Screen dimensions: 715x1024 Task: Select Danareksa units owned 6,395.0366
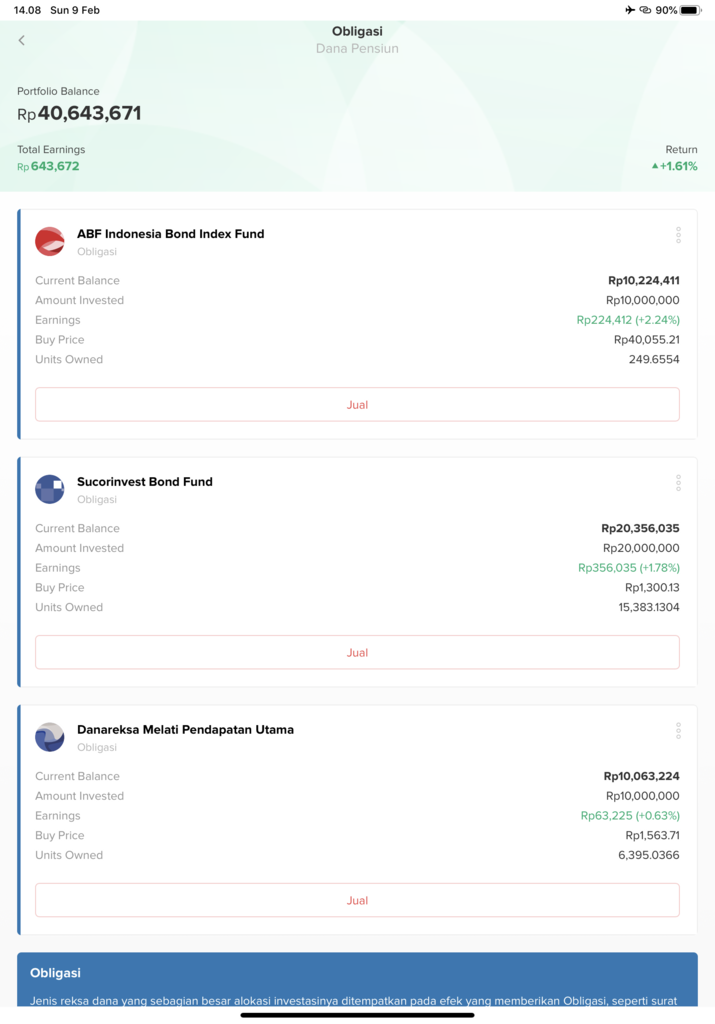click(649, 855)
